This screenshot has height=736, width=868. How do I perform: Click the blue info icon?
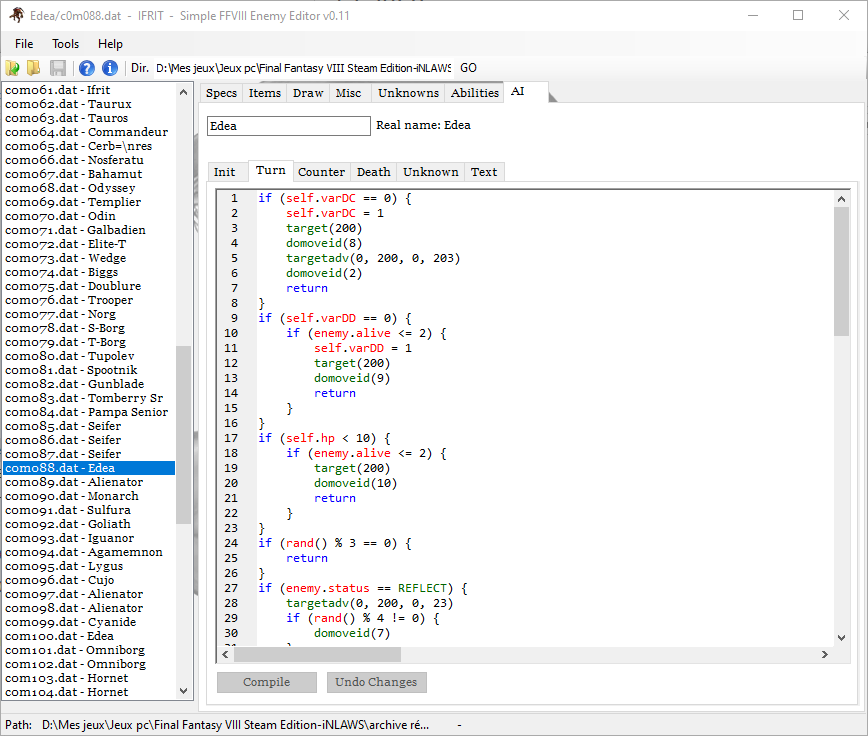point(110,68)
